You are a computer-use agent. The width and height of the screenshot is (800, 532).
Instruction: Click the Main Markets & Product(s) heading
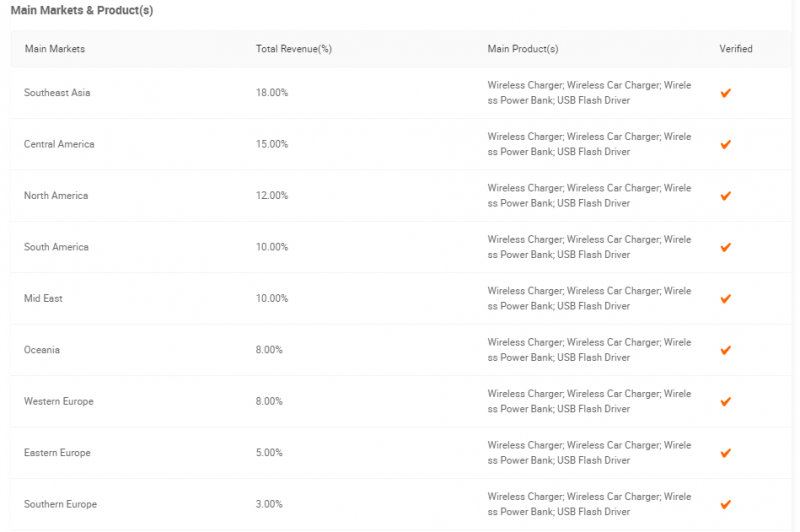82,10
